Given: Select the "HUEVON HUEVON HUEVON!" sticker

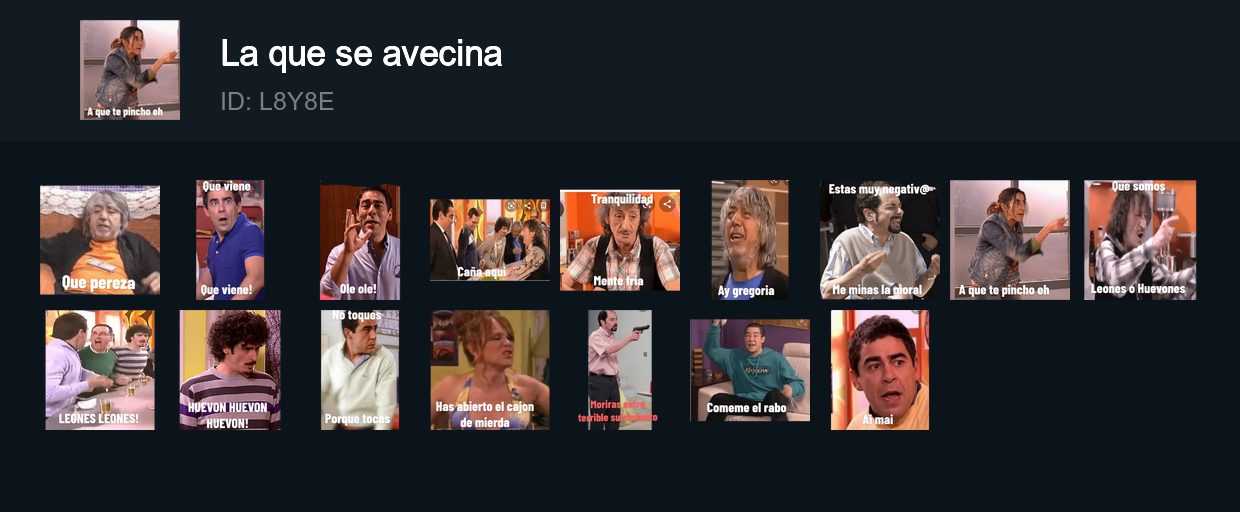Looking at the screenshot, I should [x=230, y=370].
